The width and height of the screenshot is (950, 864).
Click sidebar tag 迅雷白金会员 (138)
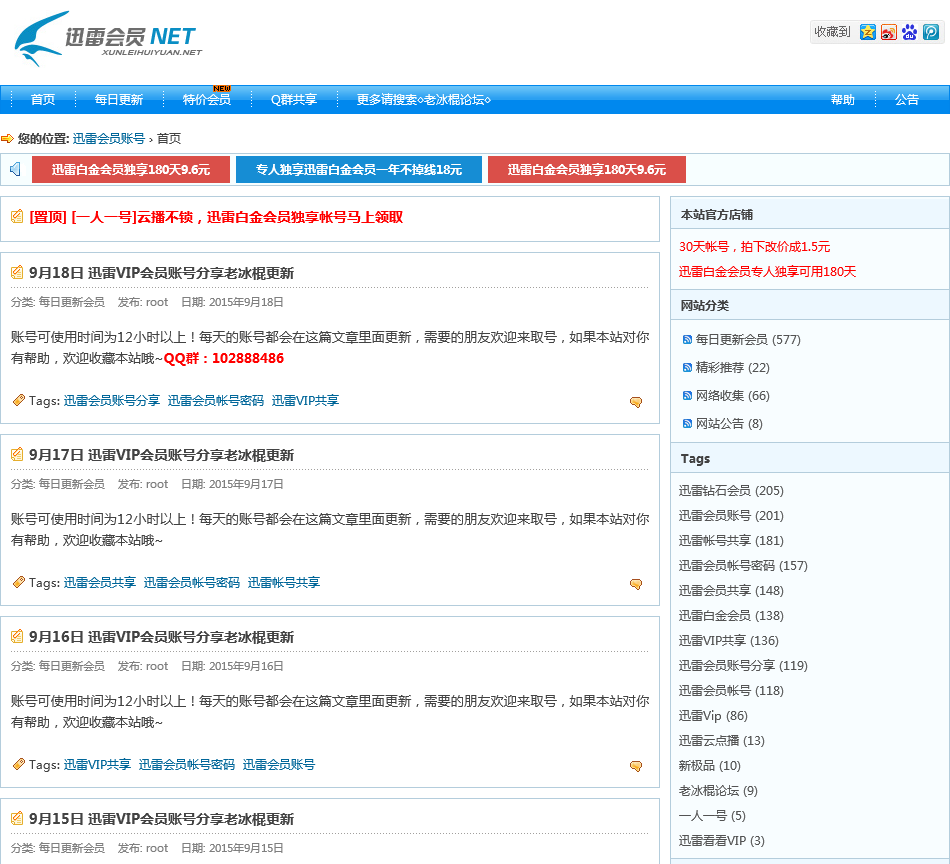tap(731, 616)
